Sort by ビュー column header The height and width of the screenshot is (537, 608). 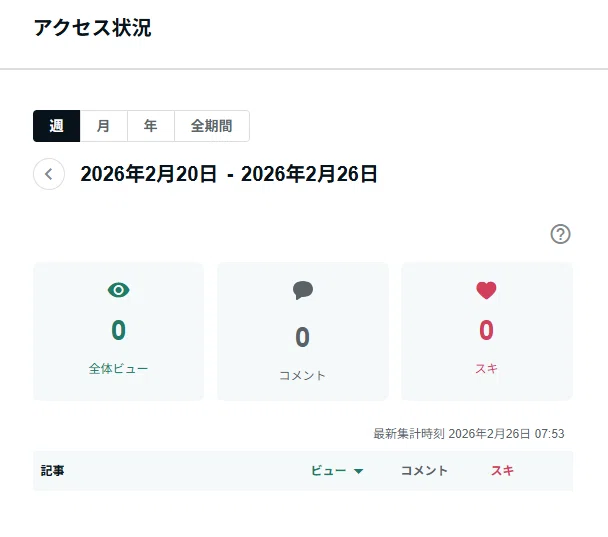click(328, 471)
